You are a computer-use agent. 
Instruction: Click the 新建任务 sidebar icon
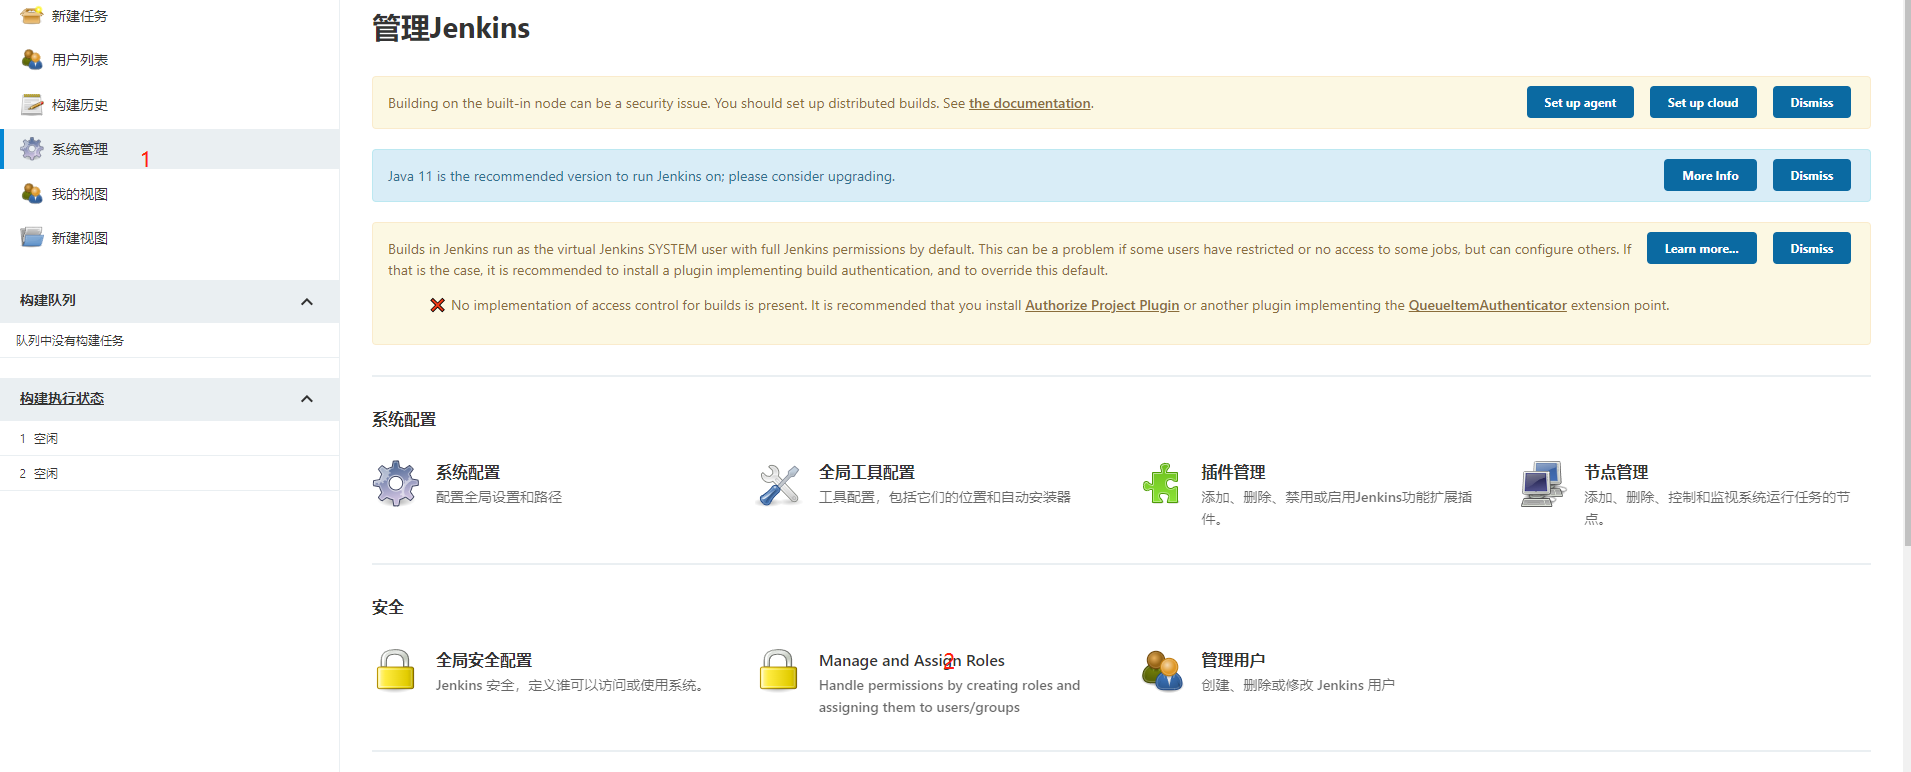coord(32,15)
